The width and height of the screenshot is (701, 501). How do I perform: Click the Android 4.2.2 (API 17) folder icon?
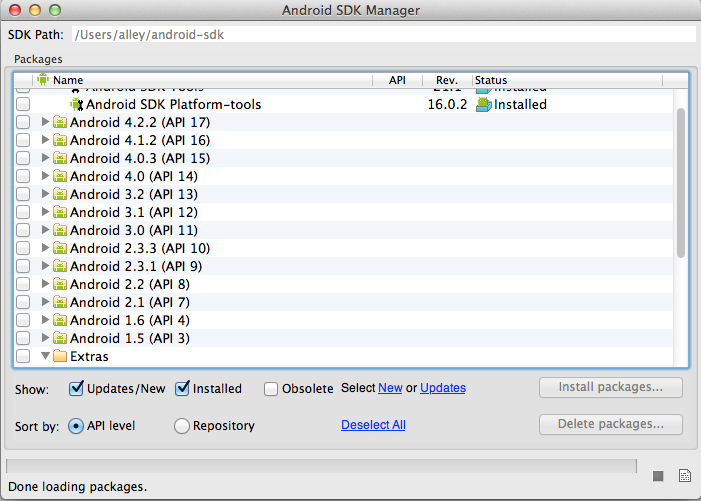point(60,122)
